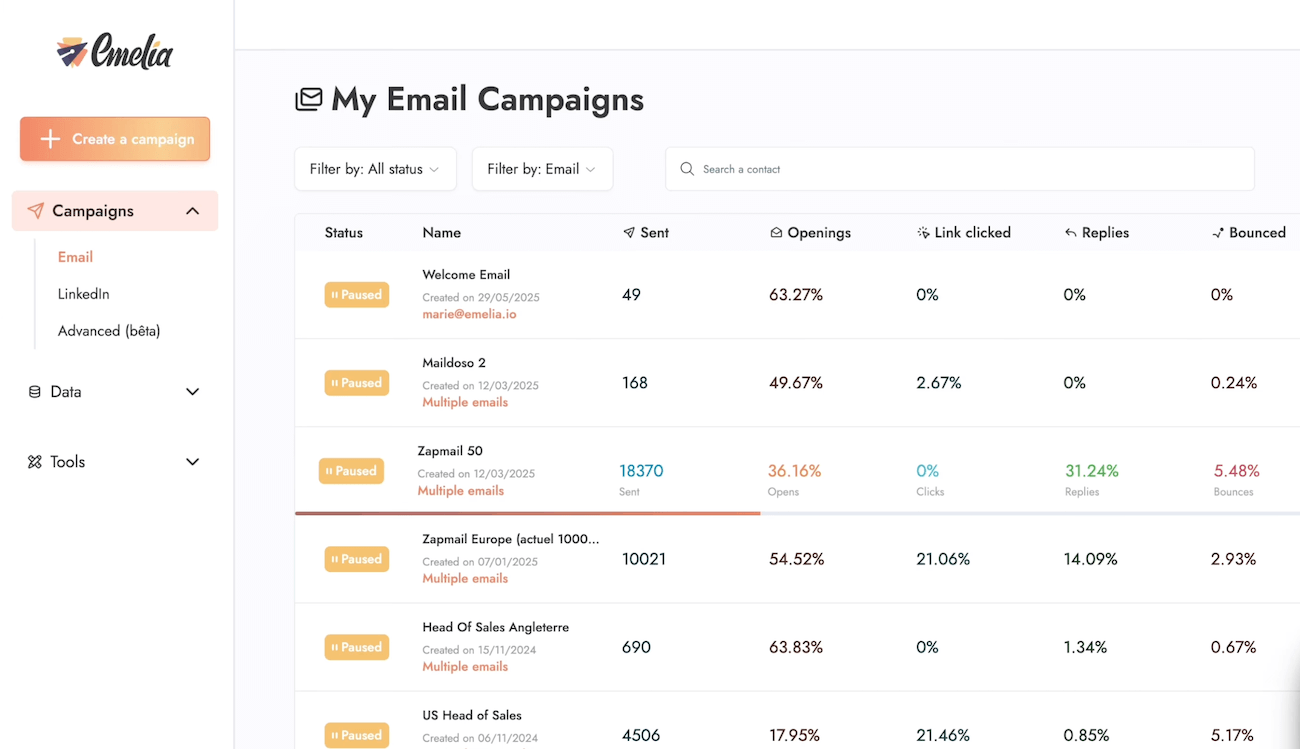Expand the Data section chevron

point(193,392)
